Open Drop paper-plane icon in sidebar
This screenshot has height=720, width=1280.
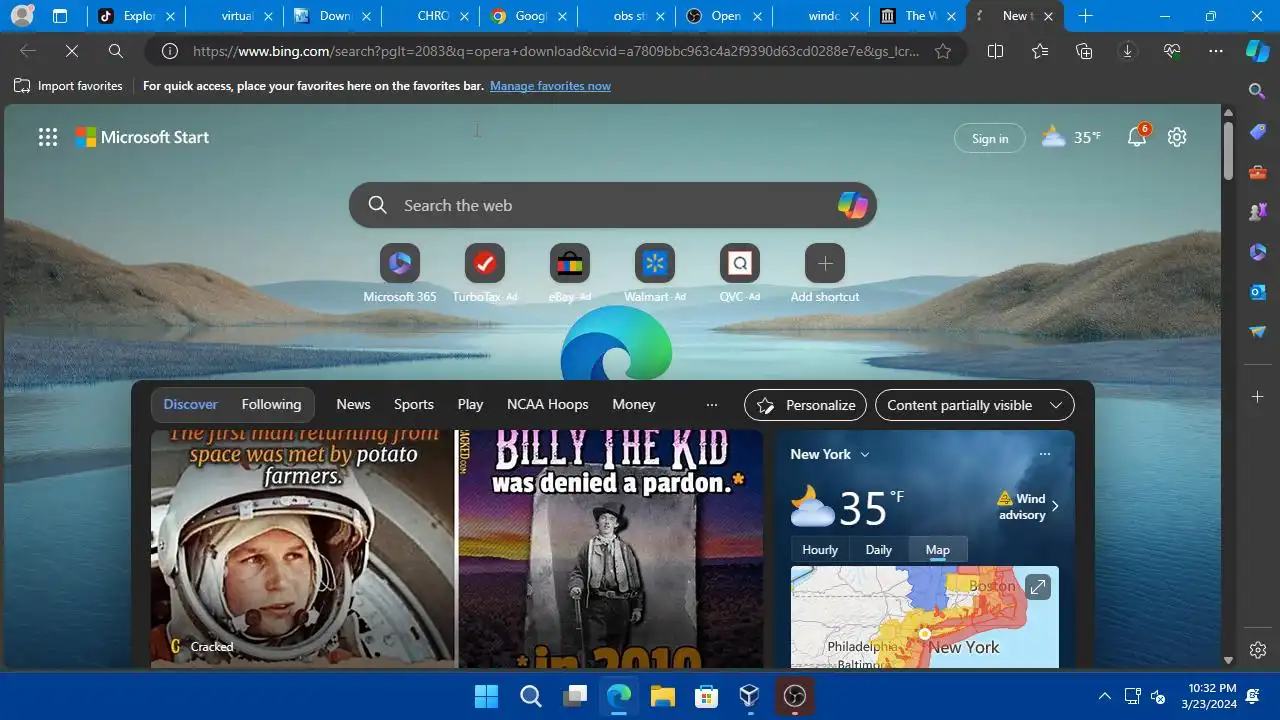coord(1258,332)
